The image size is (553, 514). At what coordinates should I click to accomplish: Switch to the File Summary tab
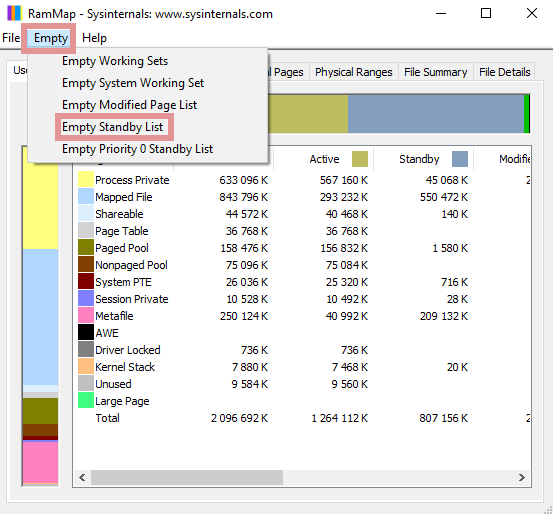pyautogui.click(x=436, y=72)
